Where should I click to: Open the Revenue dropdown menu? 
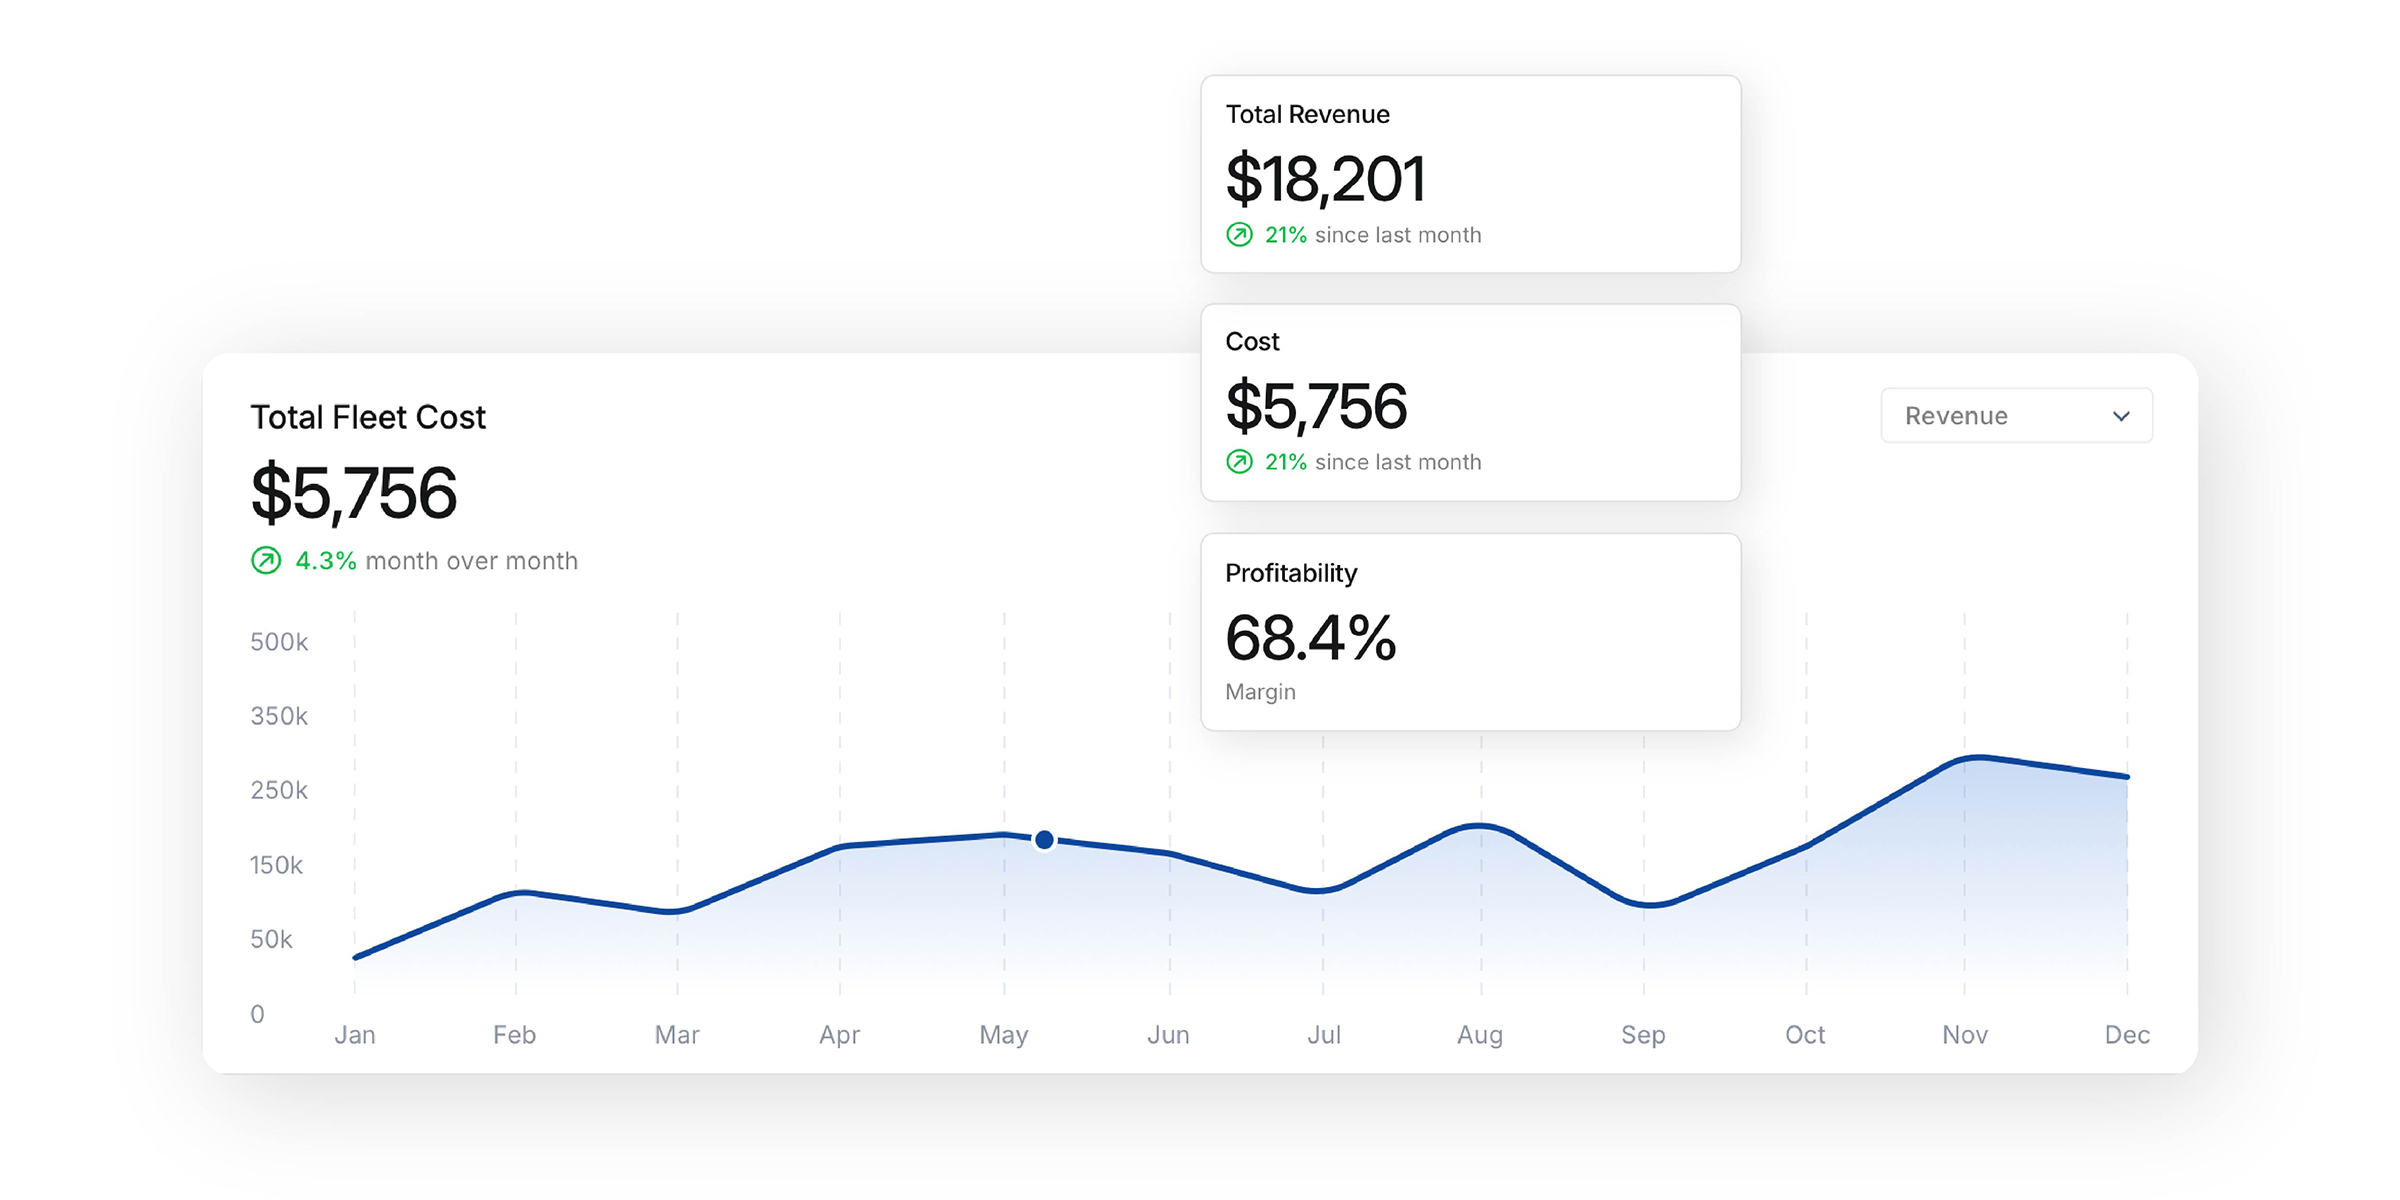[2015, 415]
